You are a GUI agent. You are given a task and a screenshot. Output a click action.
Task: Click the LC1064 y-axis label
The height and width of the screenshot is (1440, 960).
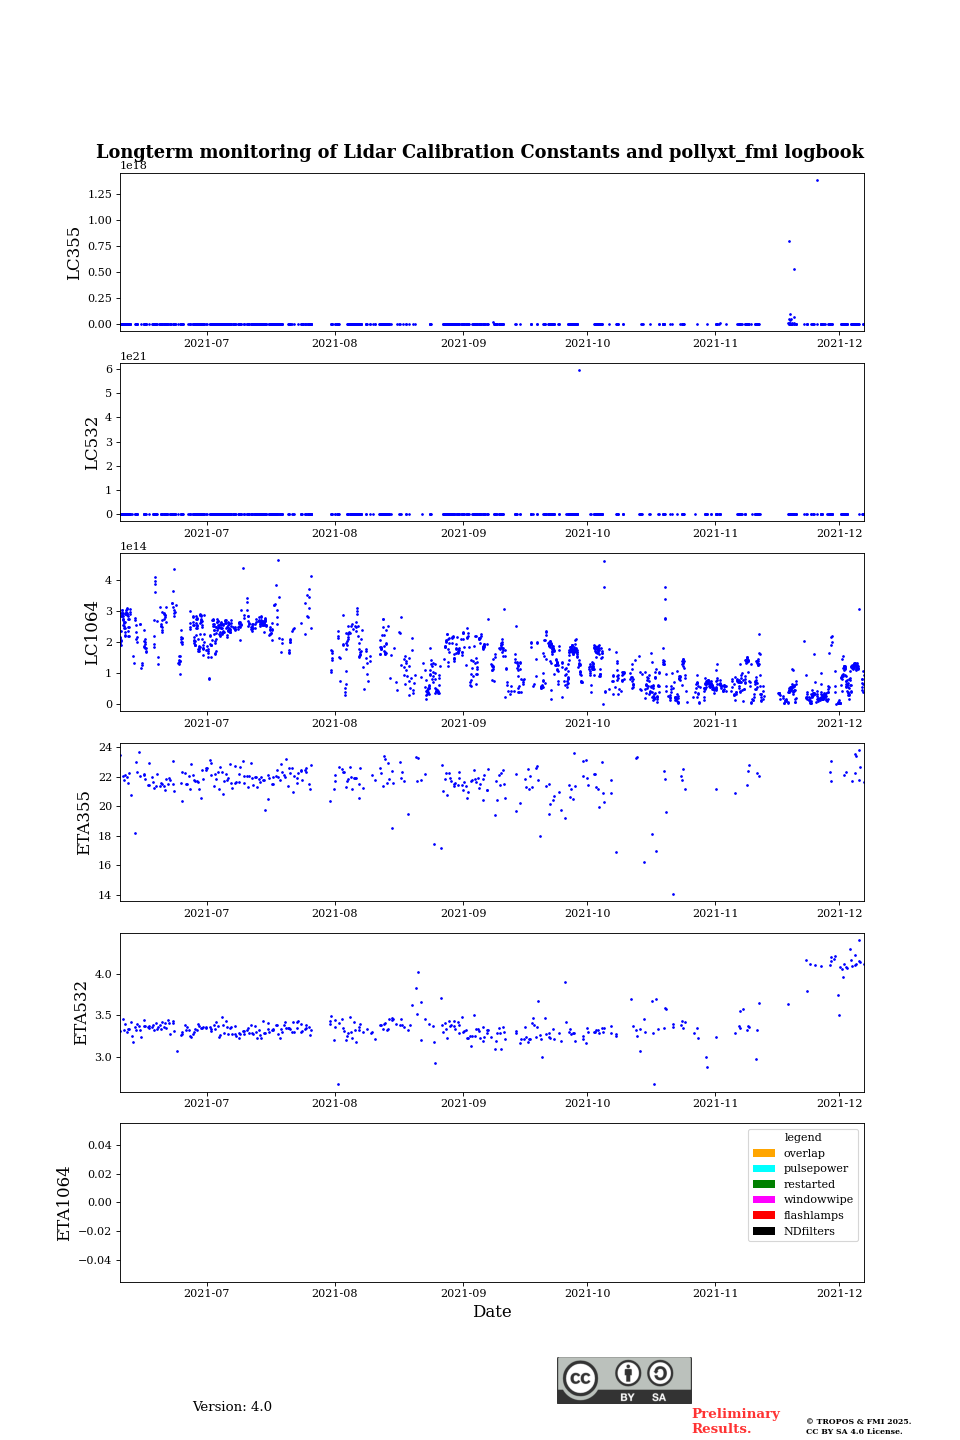[92, 632]
